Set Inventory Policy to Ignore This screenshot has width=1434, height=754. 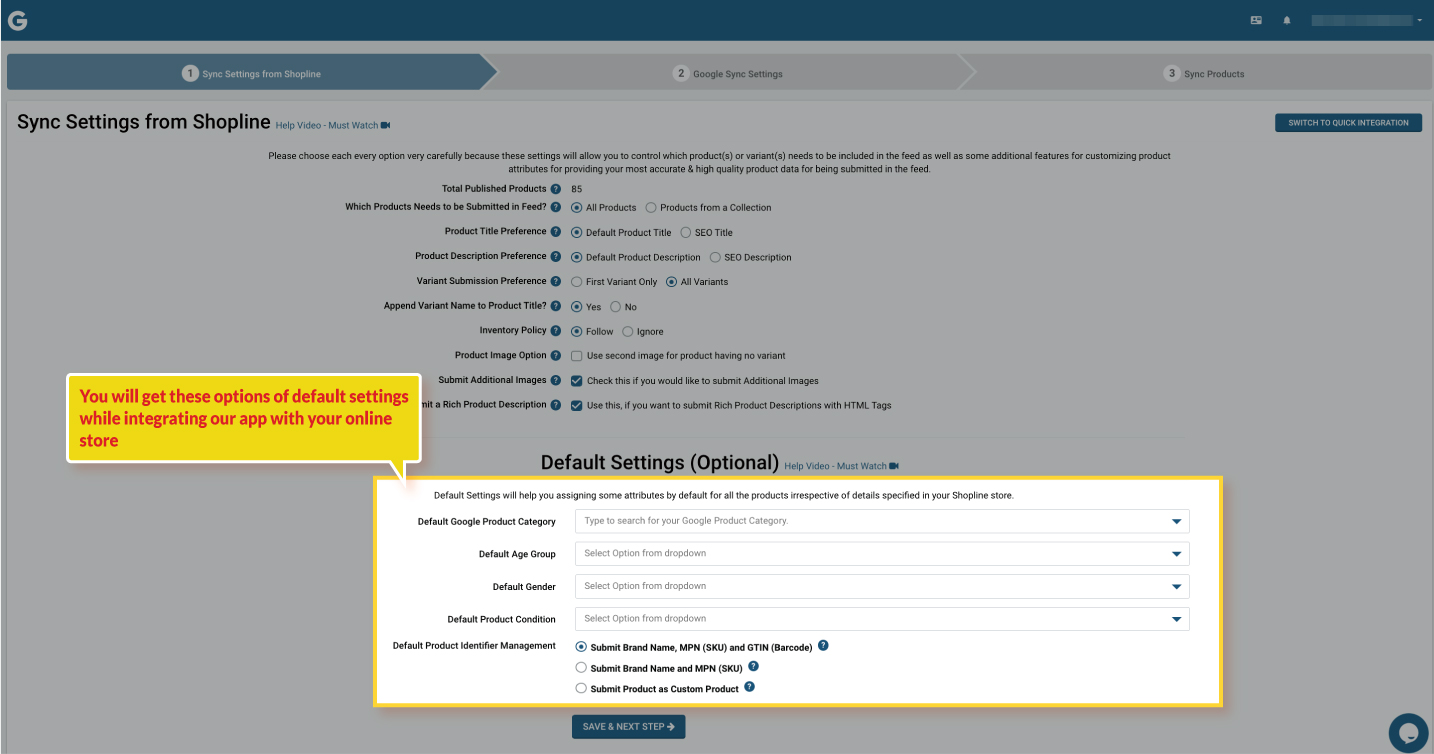click(x=627, y=331)
